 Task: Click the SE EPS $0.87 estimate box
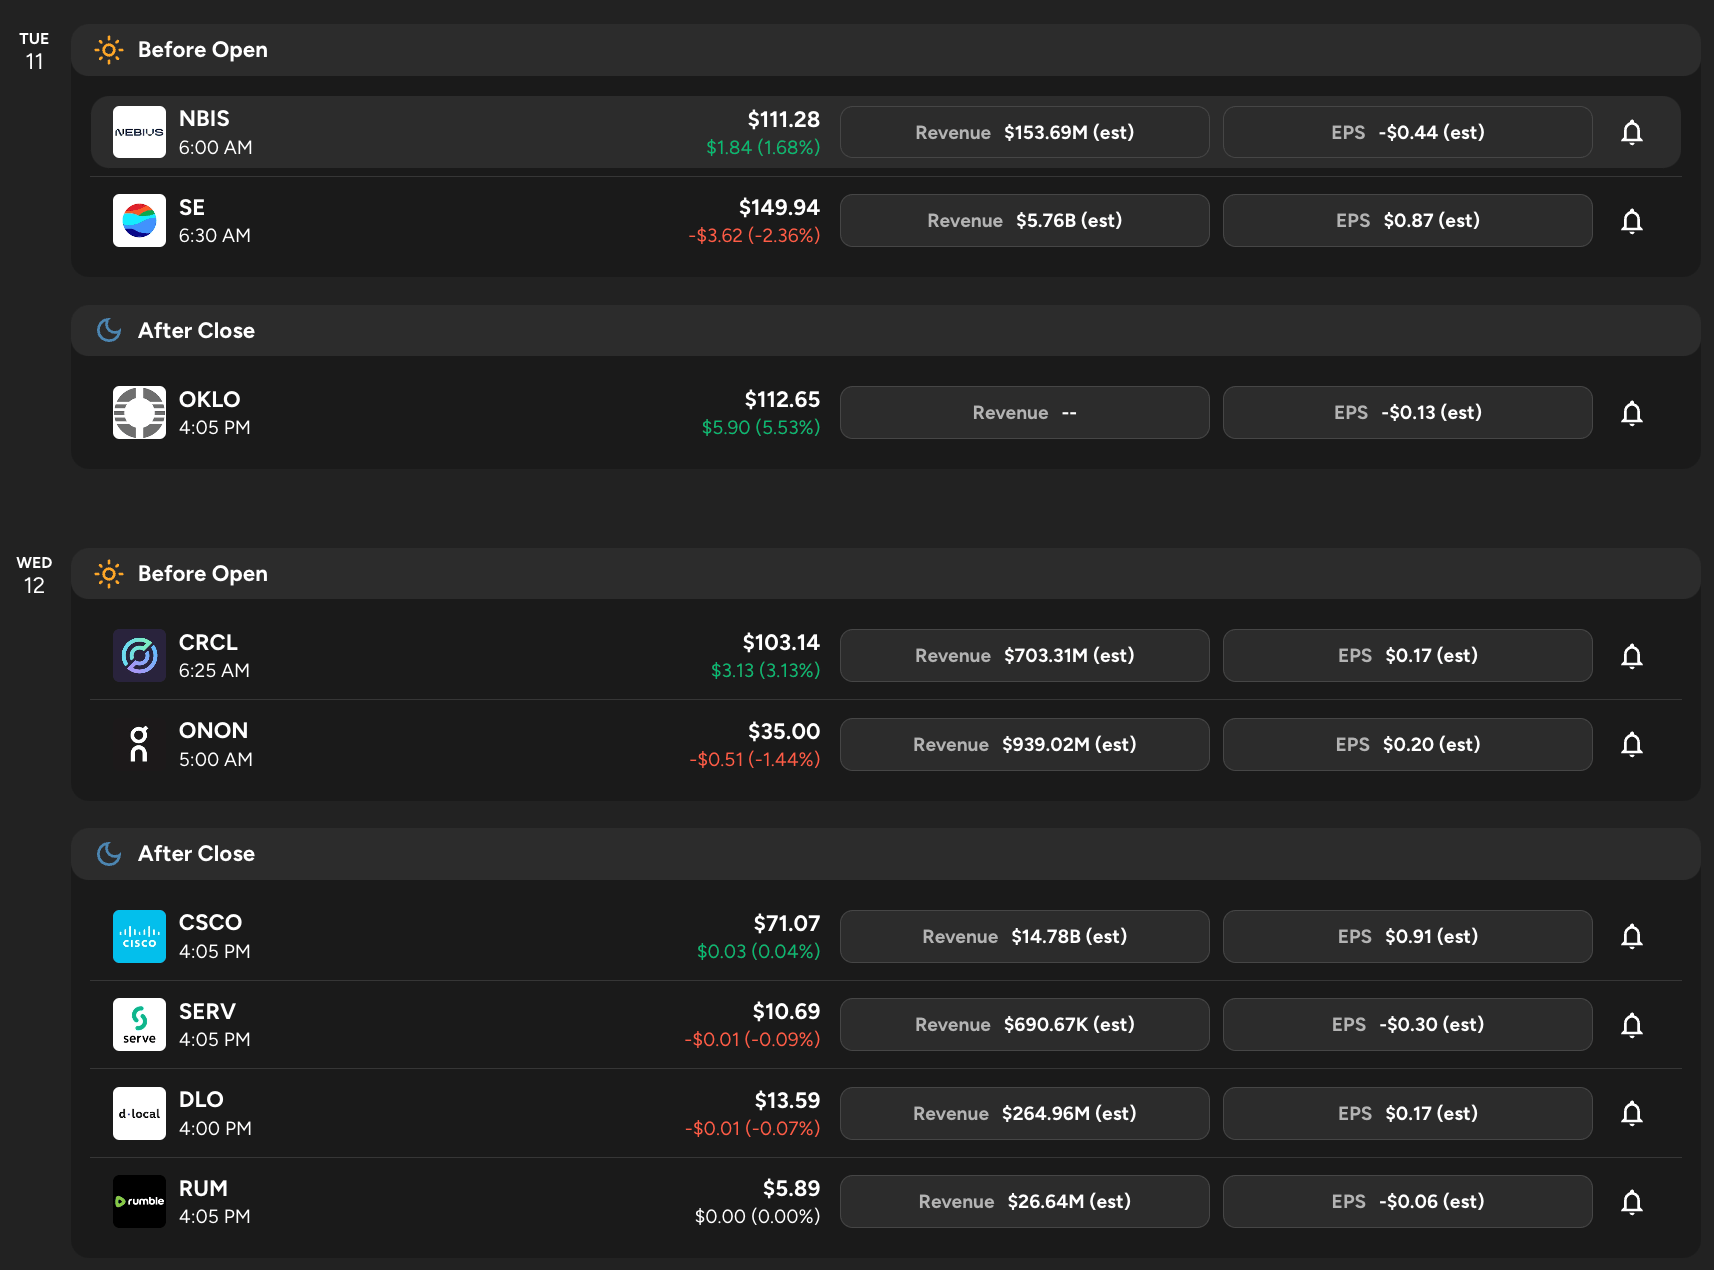click(1408, 221)
